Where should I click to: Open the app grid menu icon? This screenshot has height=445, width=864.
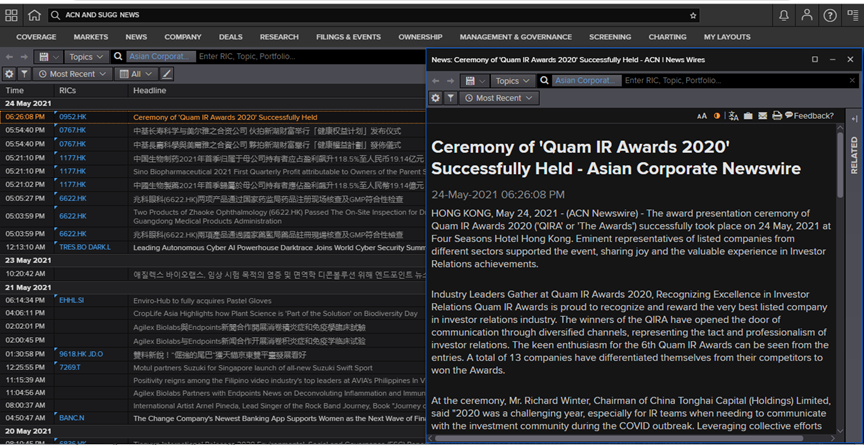pyautogui.click(x=11, y=15)
